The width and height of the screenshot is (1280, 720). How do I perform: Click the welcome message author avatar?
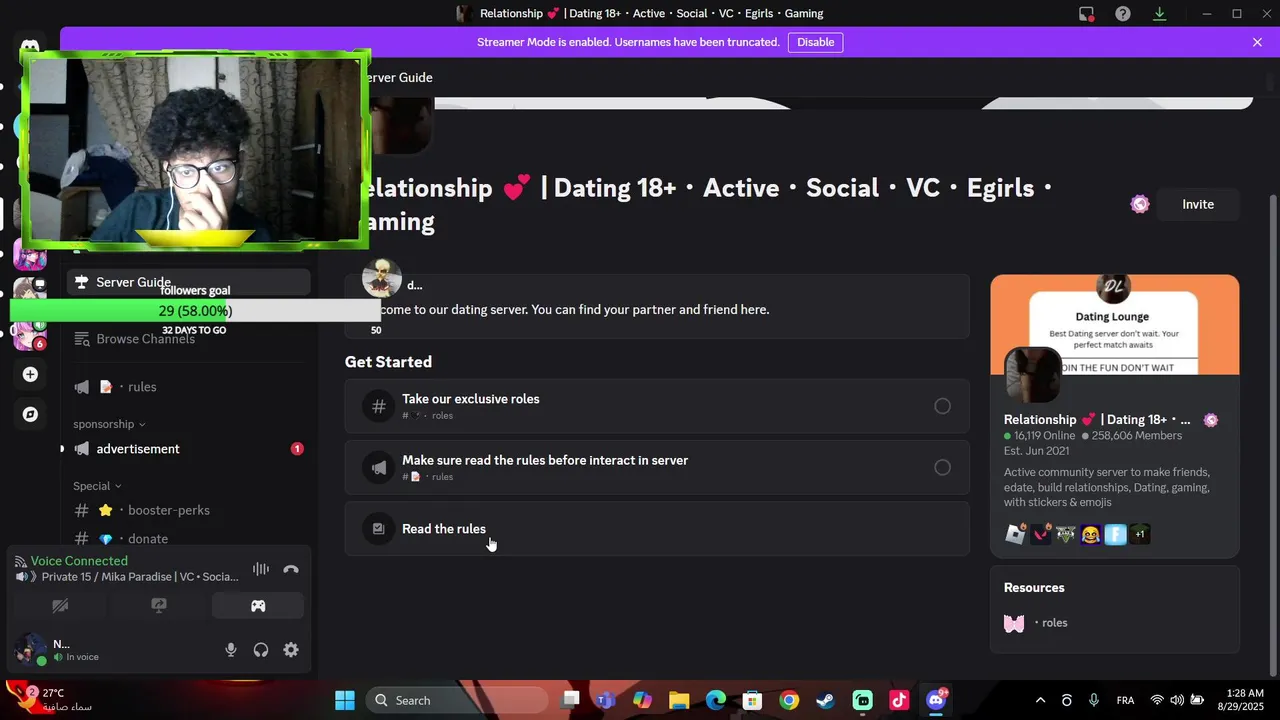[381, 279]
